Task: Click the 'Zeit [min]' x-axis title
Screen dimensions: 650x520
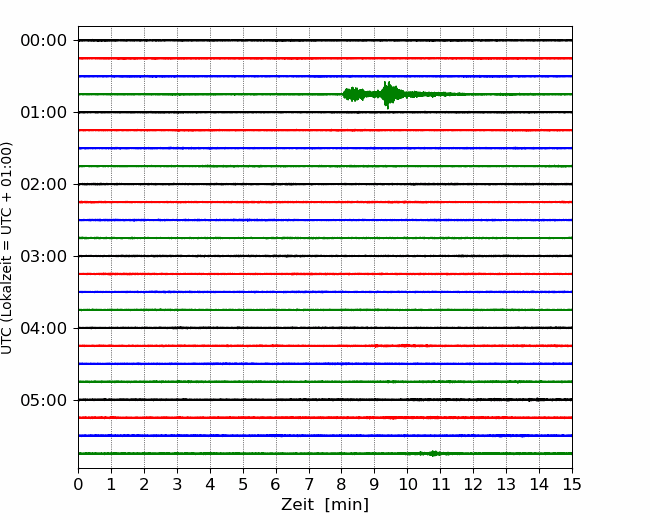Action: [325, 505]
